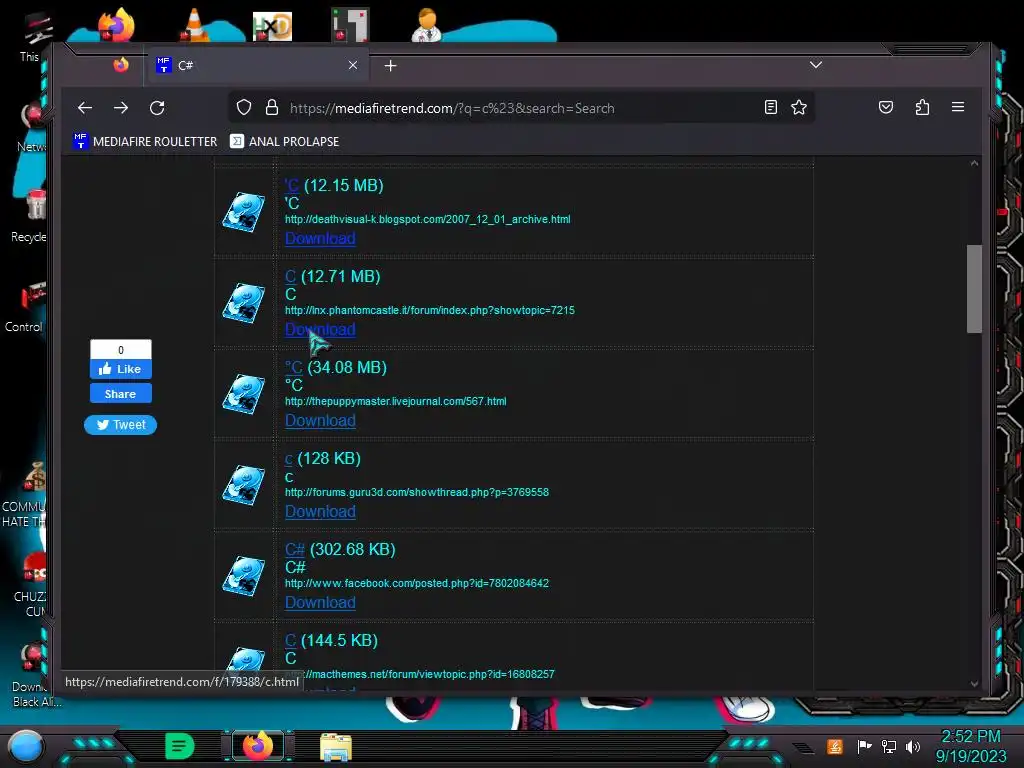Click disk icon beside 302.68 KB result
This screenshot has width=1024, height=768.
point(244,576)
